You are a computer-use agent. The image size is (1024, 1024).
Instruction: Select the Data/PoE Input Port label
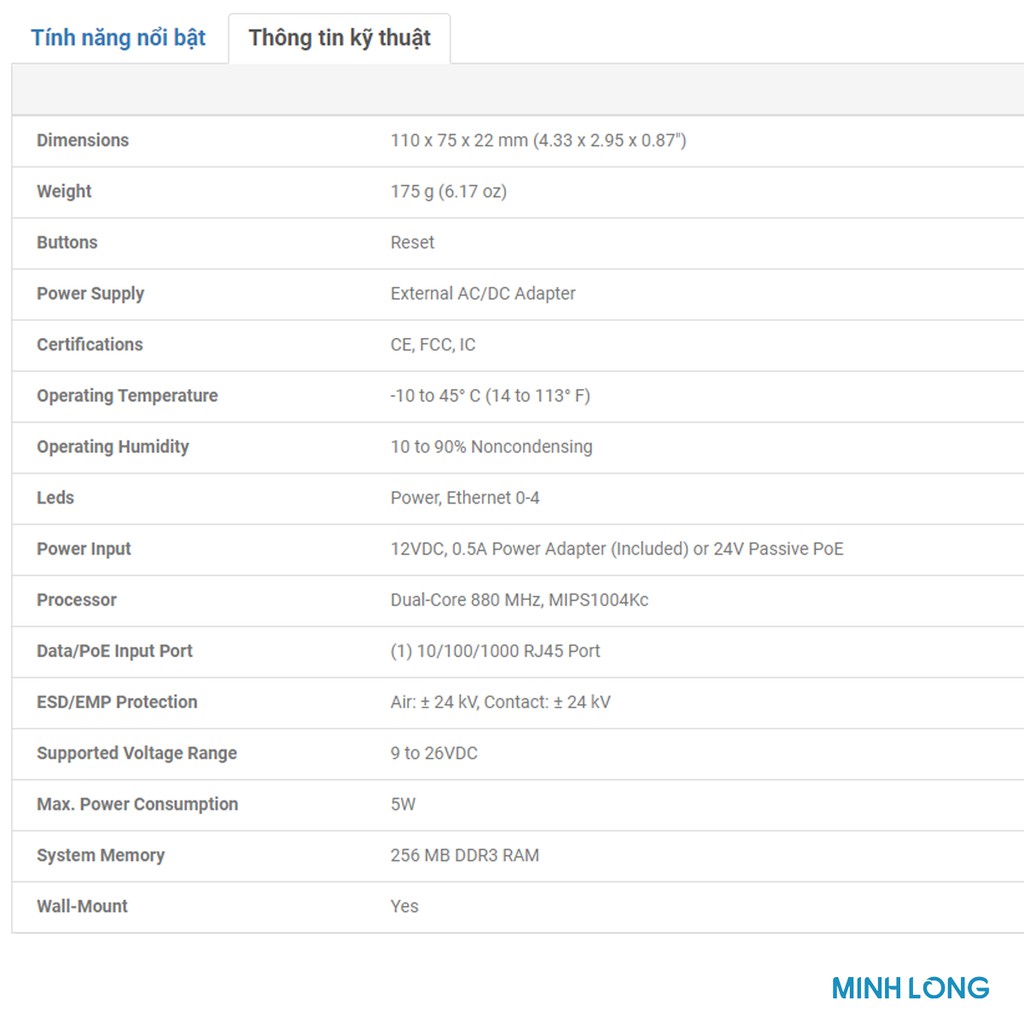pyautogui.click(x=115, y=650)
